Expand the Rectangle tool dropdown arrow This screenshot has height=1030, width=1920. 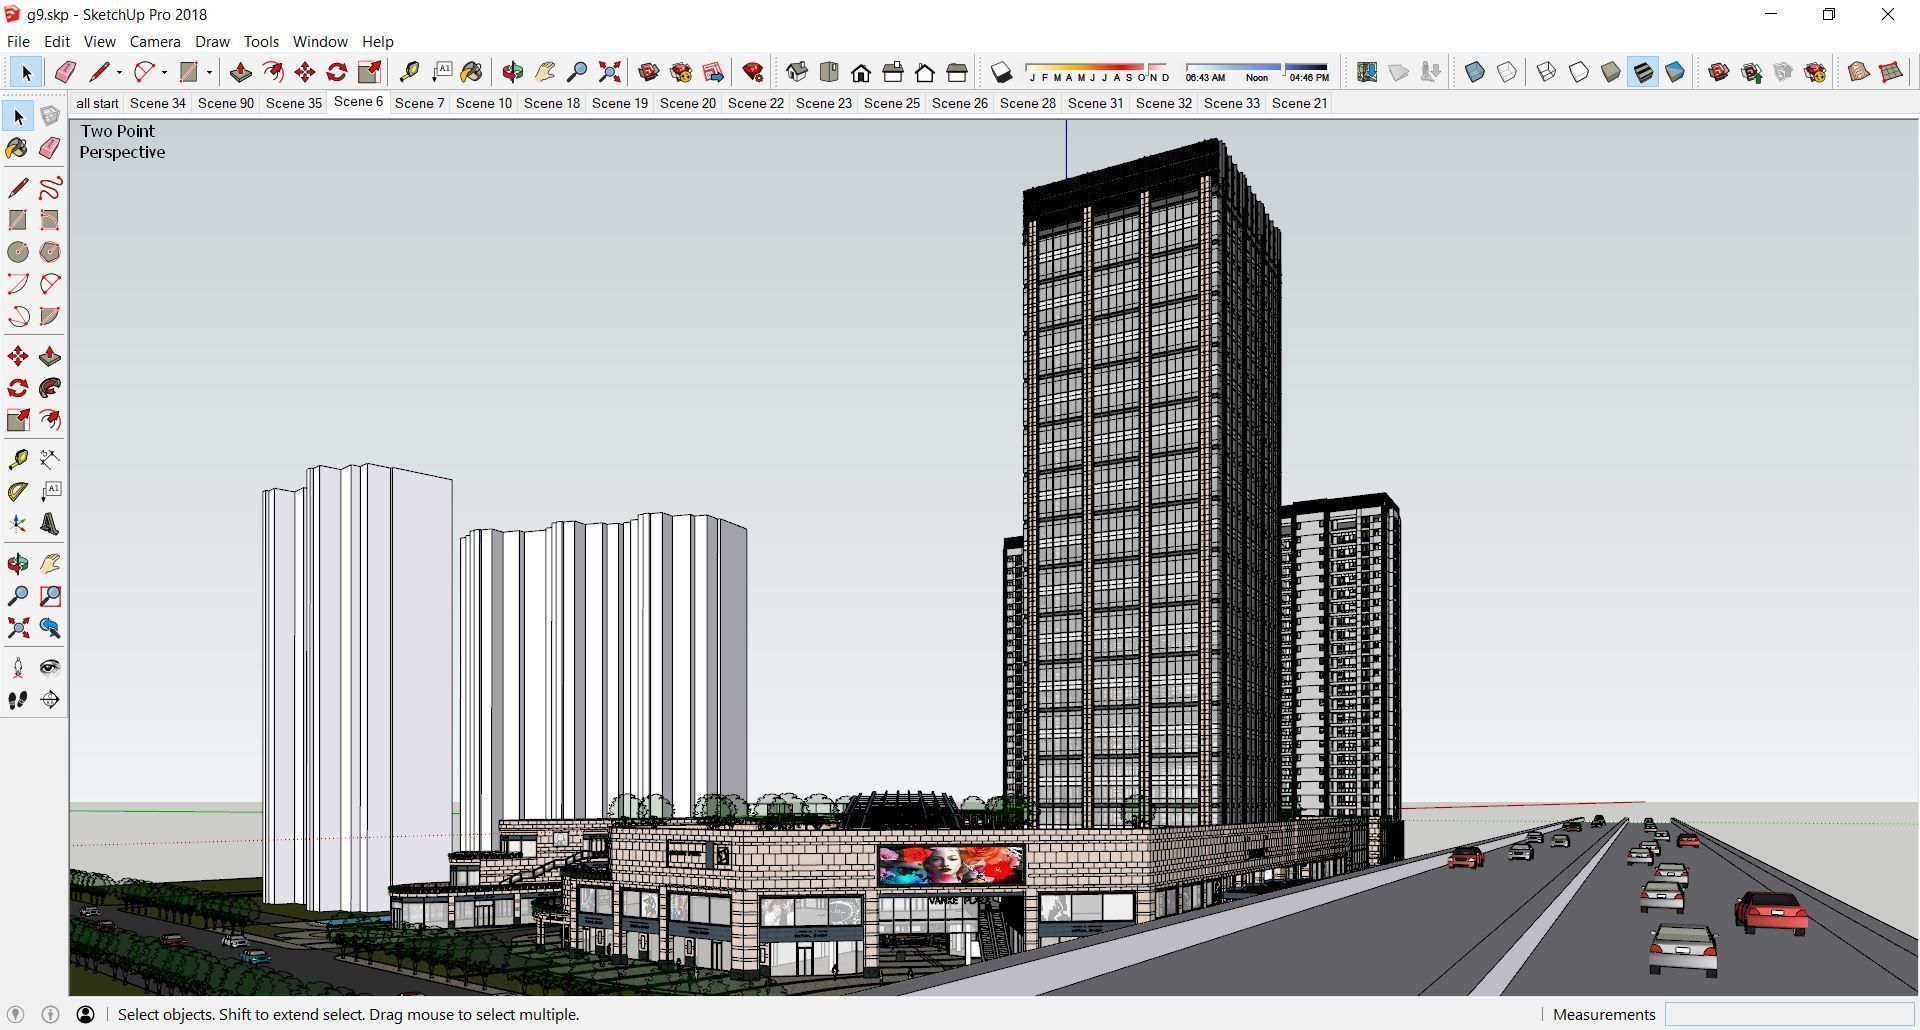point(209,72)
